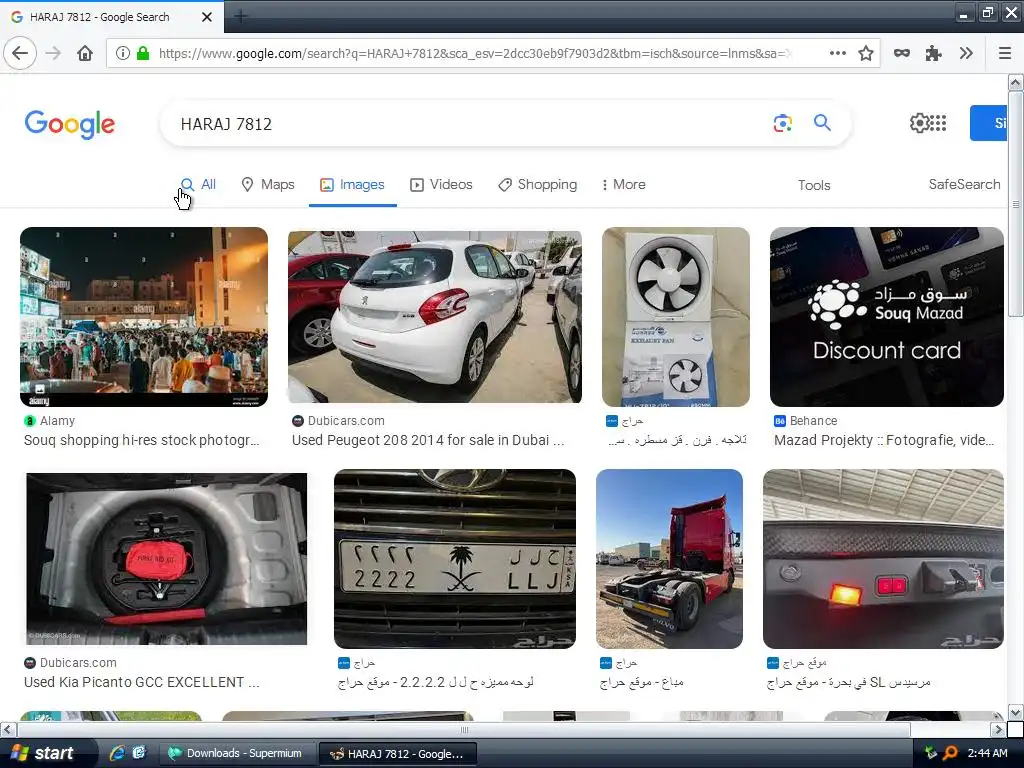Switch to Downloads - Supermium taskbar window
Viewport: 1024px width, 768px height.
(x=237, y=754)
